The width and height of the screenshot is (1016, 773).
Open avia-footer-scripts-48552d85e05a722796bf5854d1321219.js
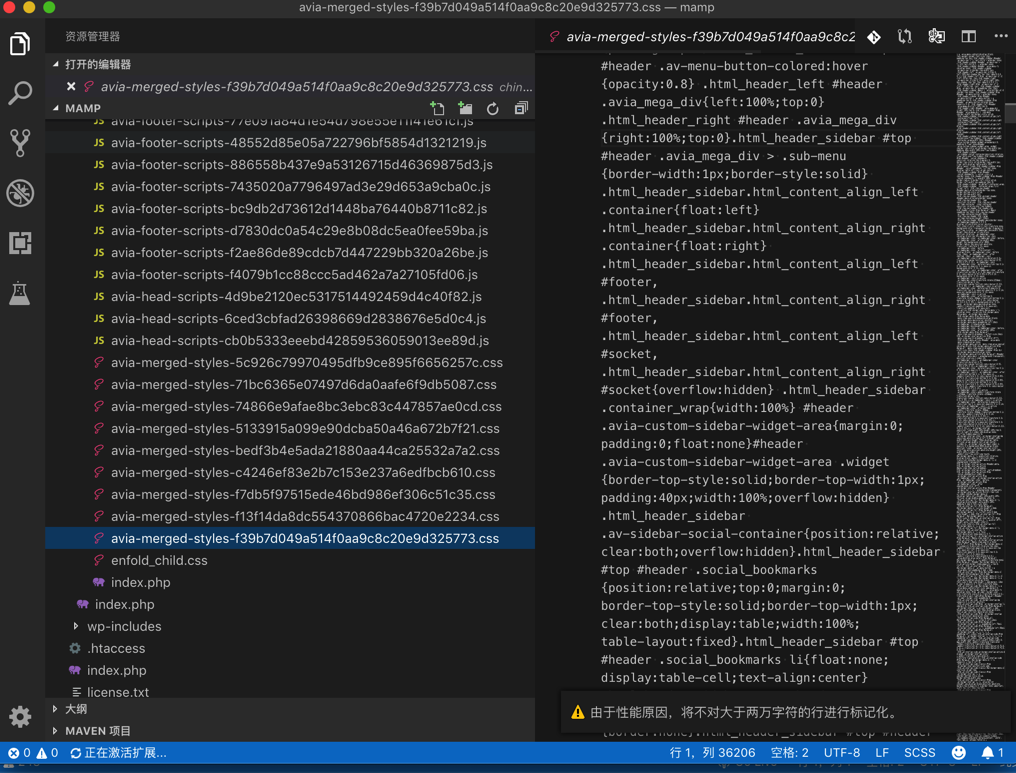coord(290,143)
